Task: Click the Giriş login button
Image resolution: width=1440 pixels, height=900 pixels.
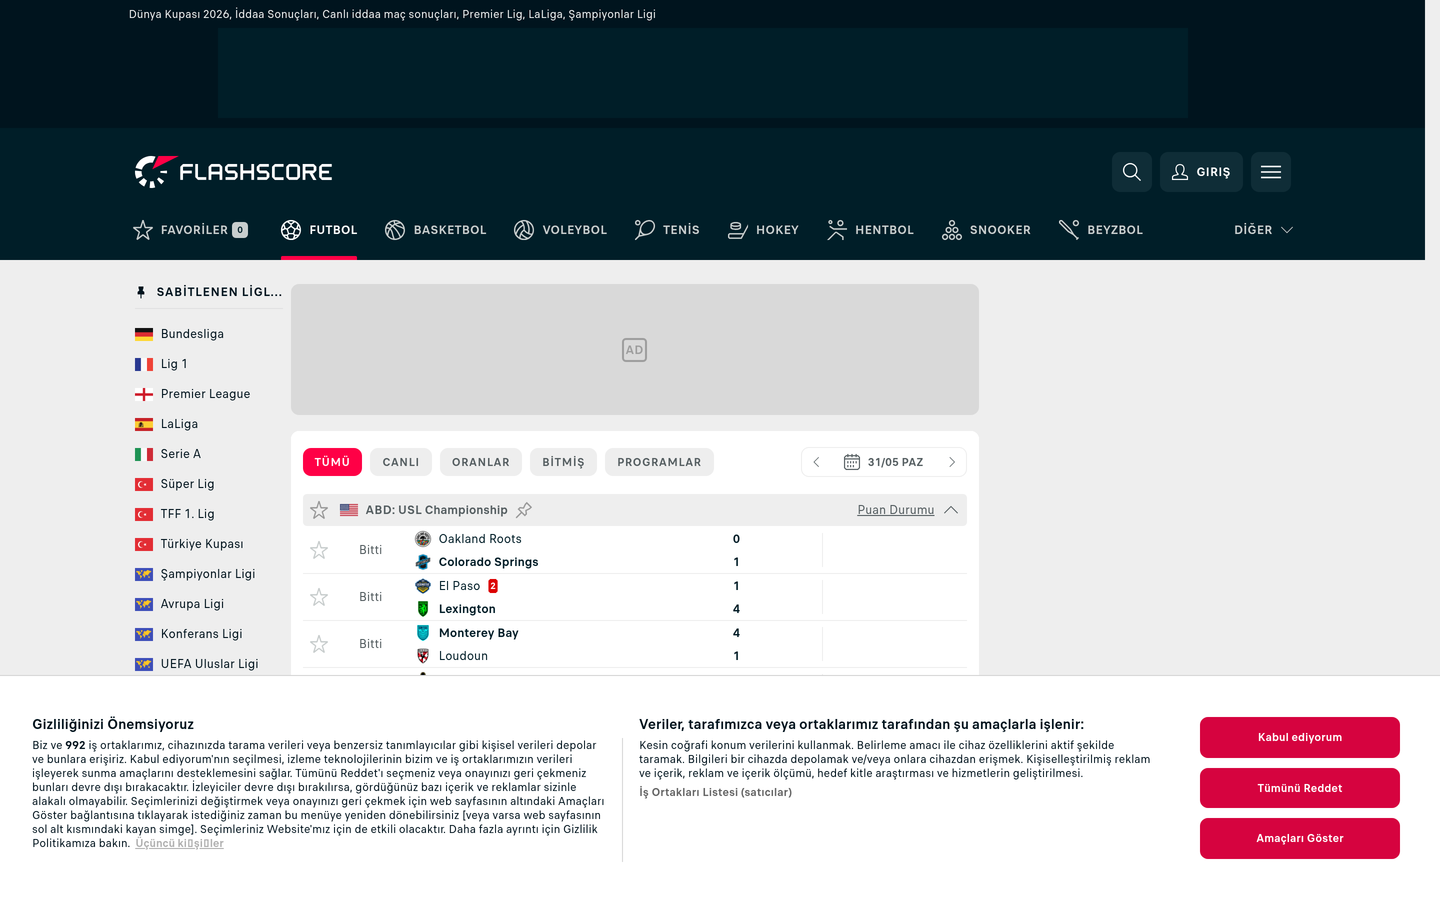Action: (1201, 172)
